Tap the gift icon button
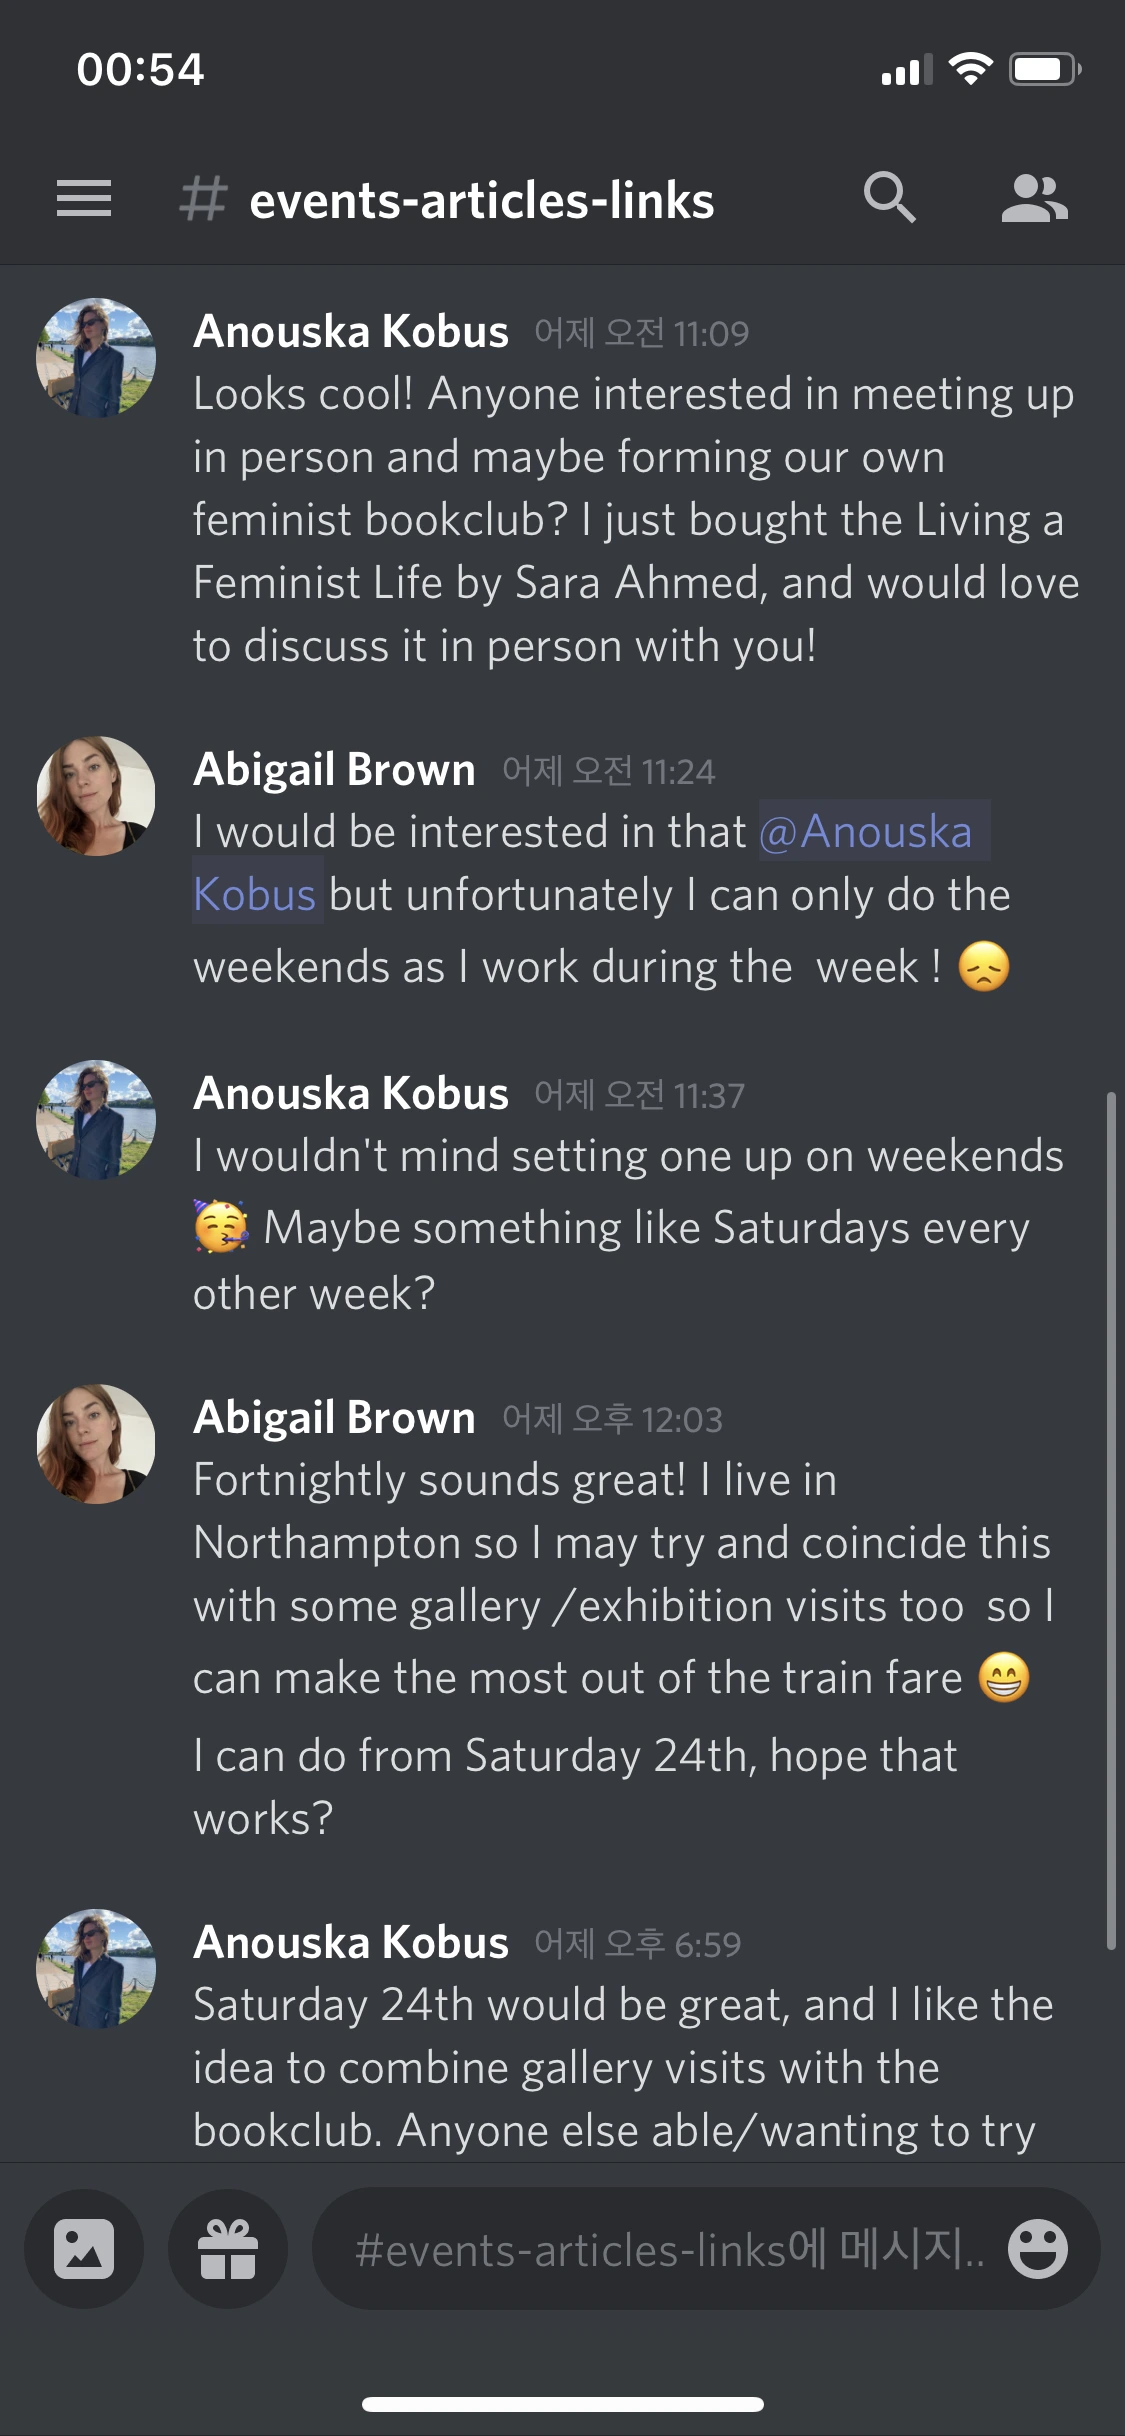 point(228,2250)
